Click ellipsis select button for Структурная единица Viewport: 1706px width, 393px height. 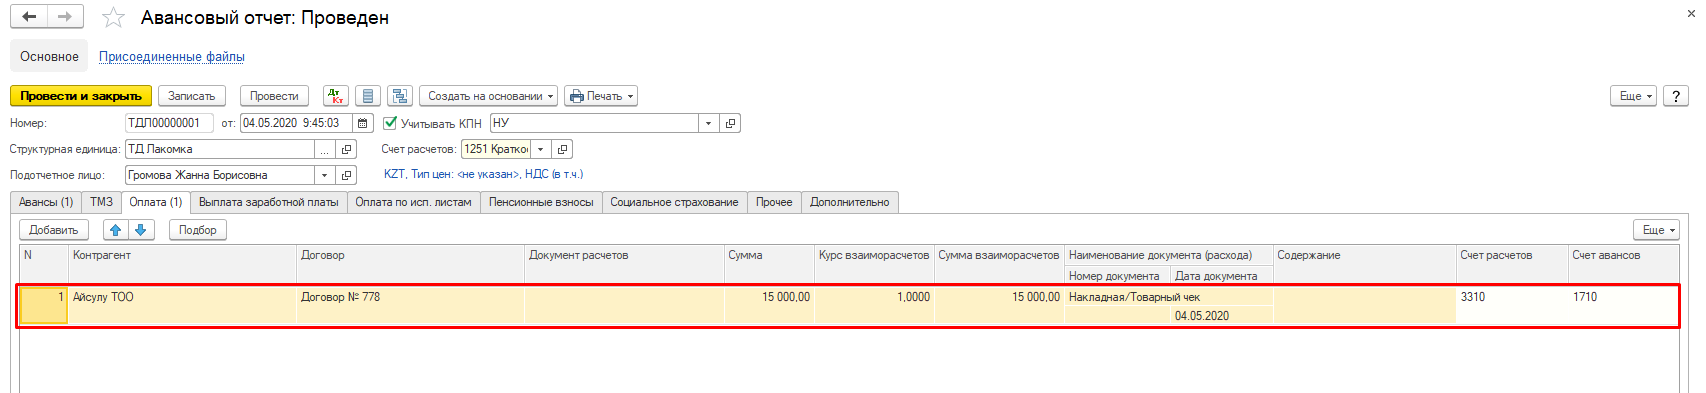pos(325,149)
